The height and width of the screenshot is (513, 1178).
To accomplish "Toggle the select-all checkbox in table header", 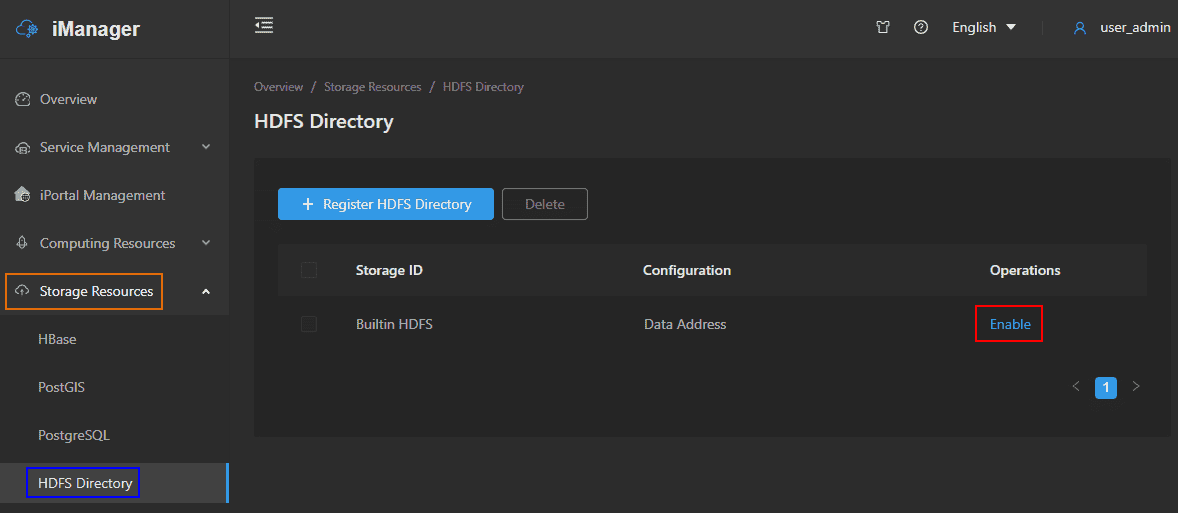I will 309,270.
